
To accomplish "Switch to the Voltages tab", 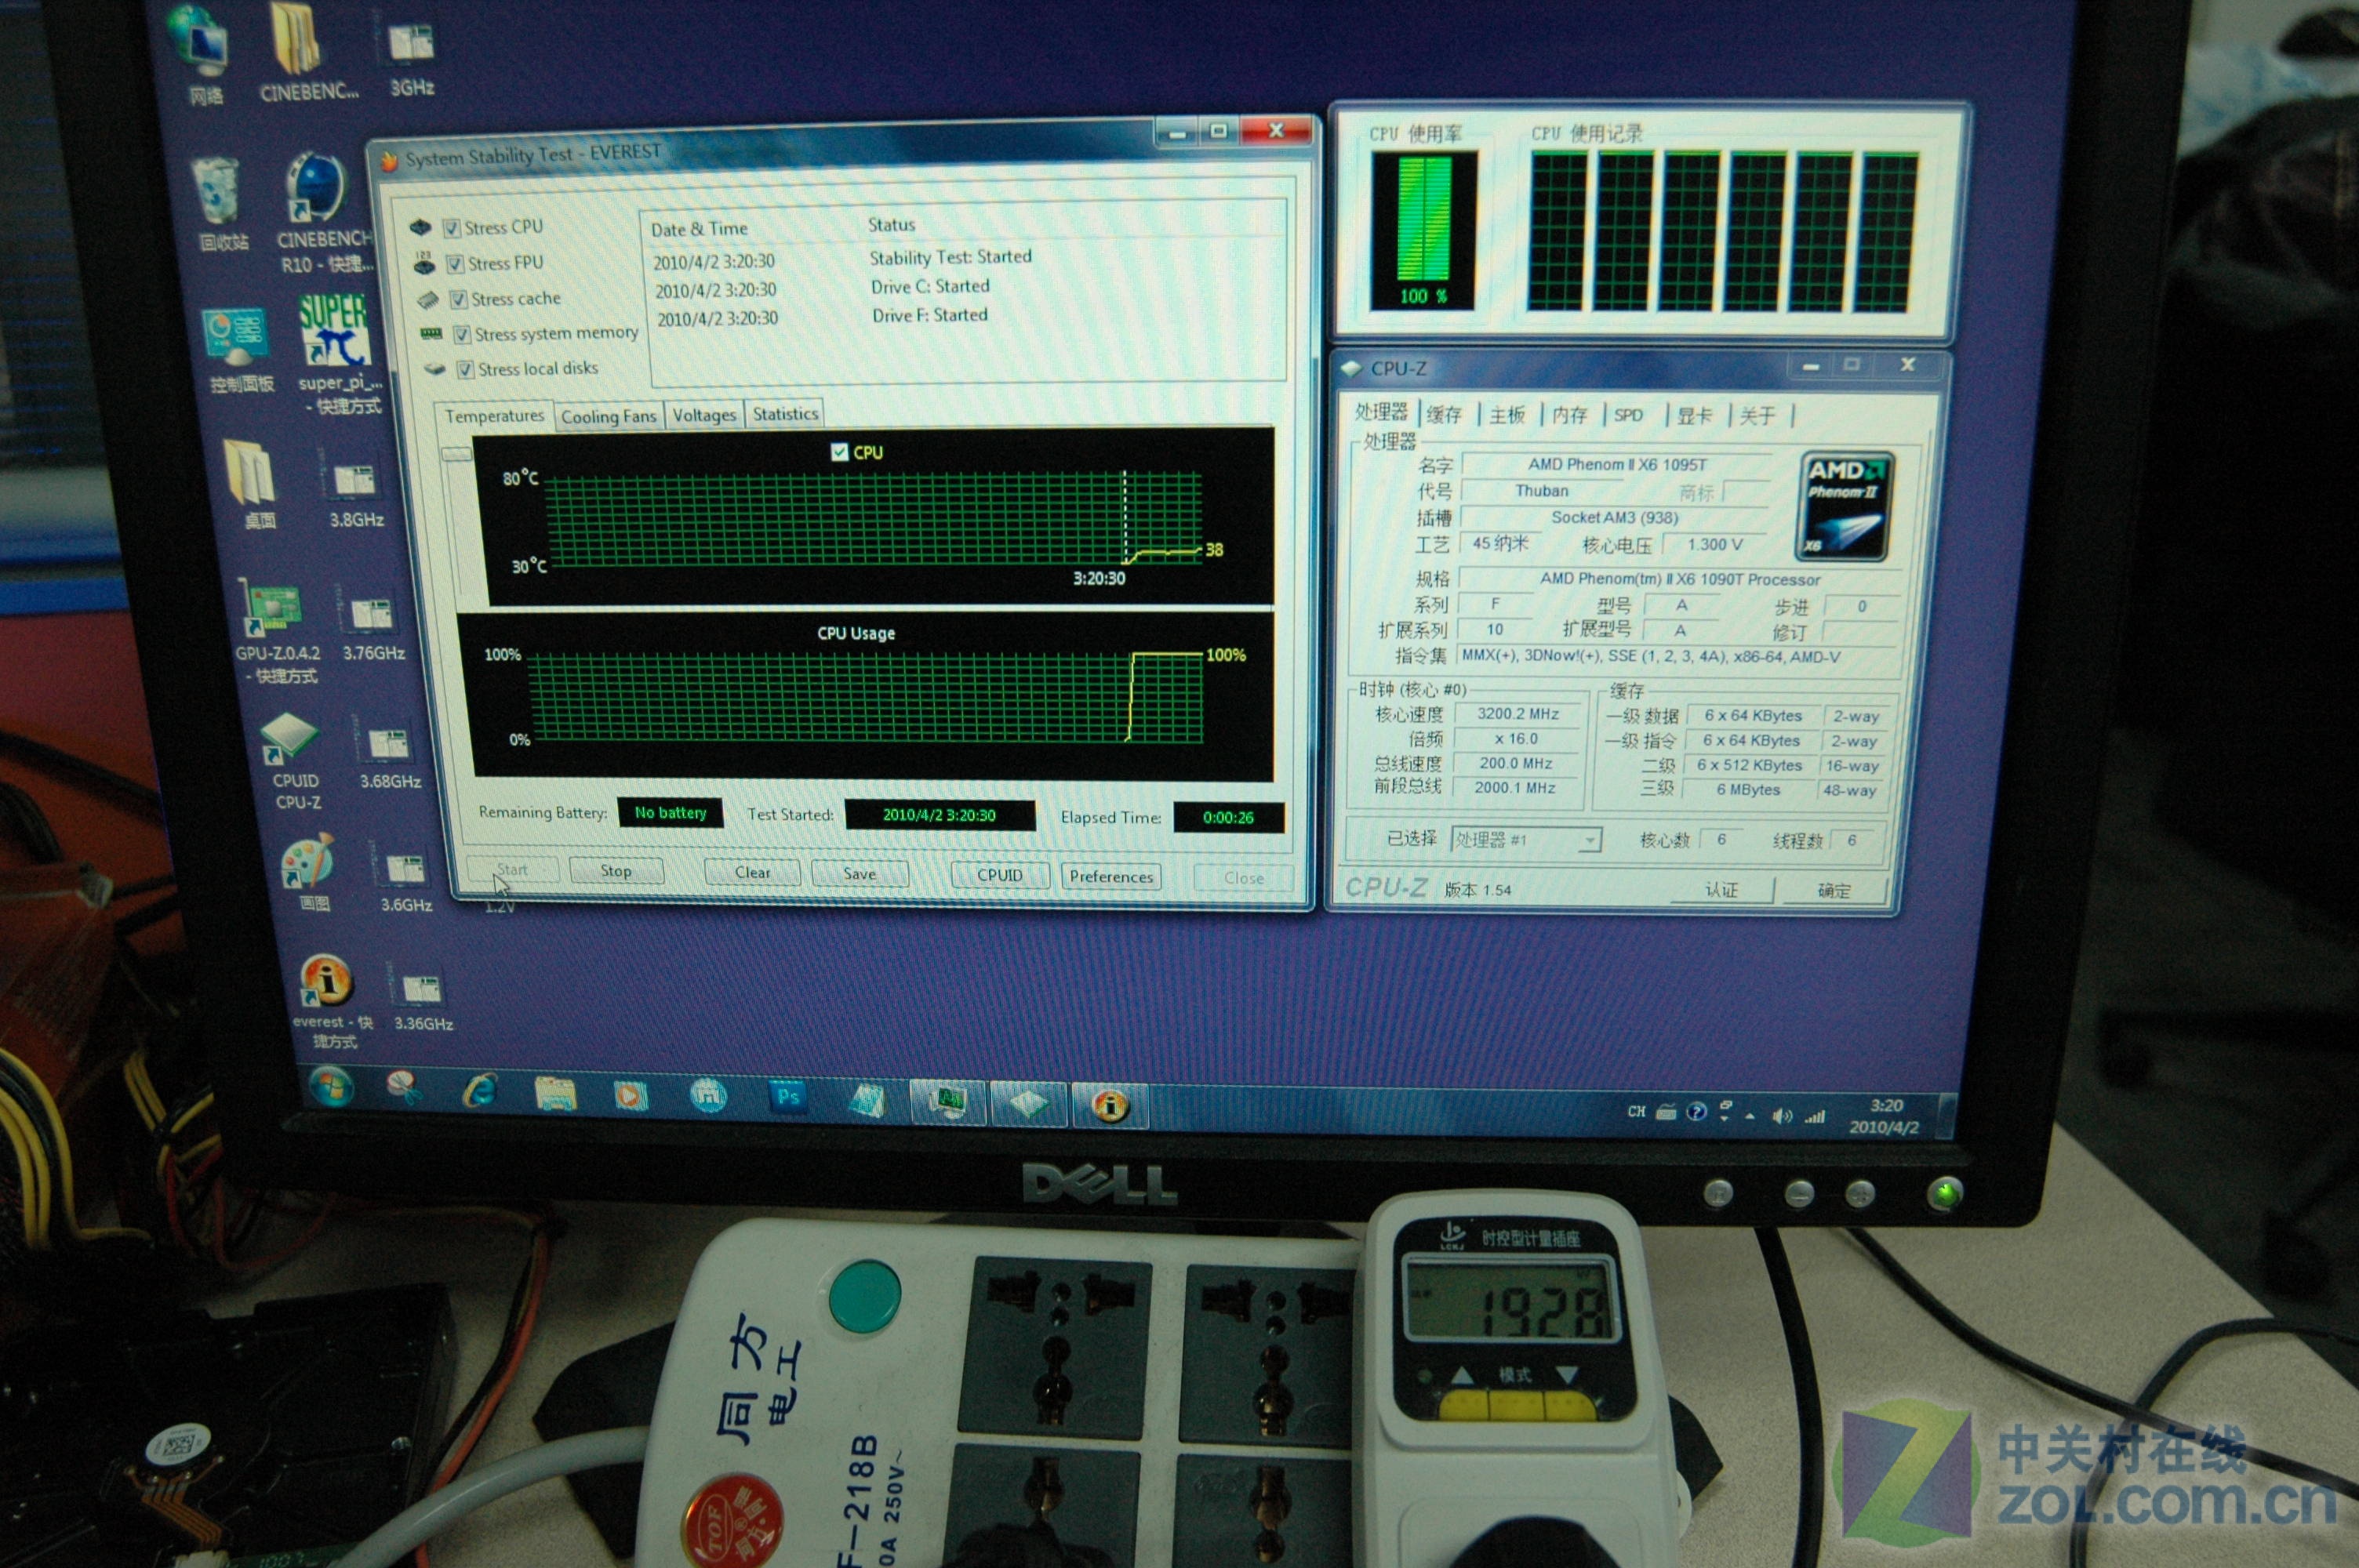I will [x=704, y=415].
